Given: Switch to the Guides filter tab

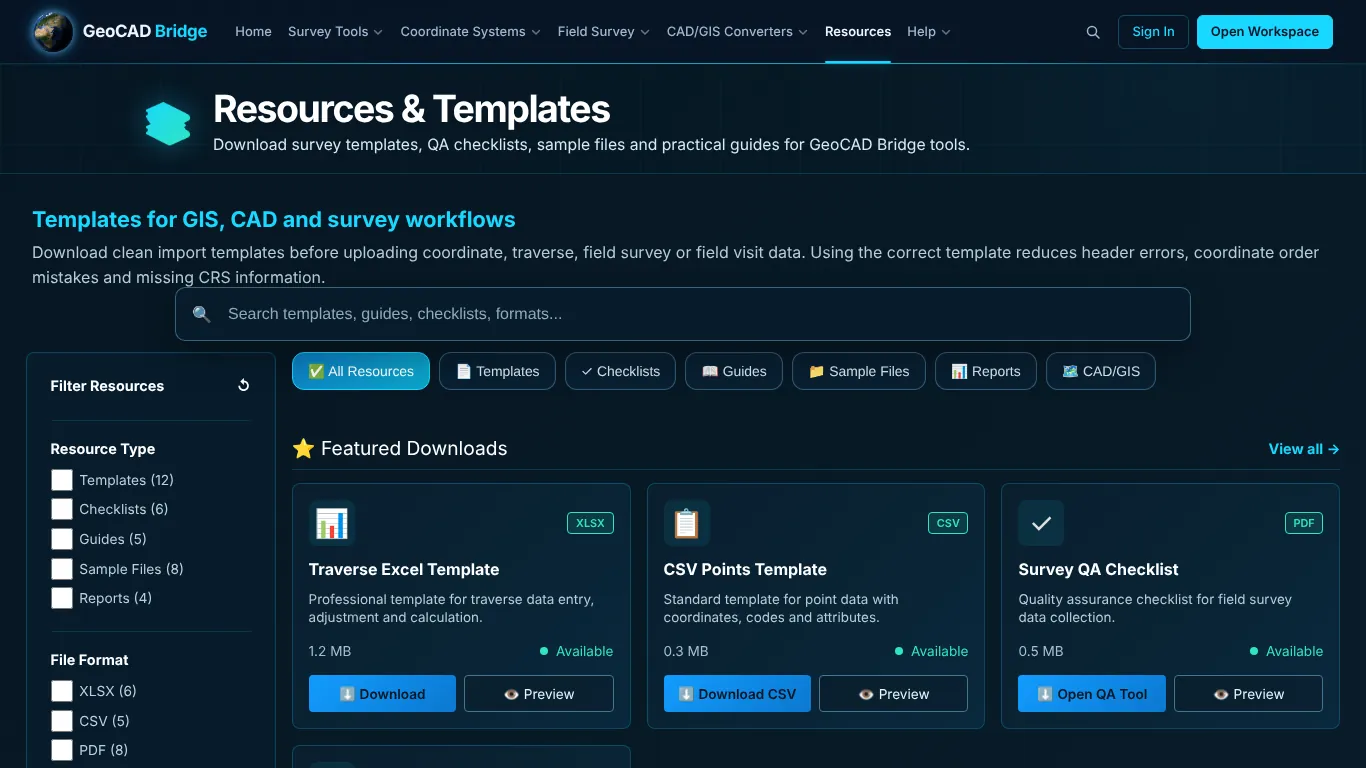Looking at the screenshot, I should click(x=734, y=371).
